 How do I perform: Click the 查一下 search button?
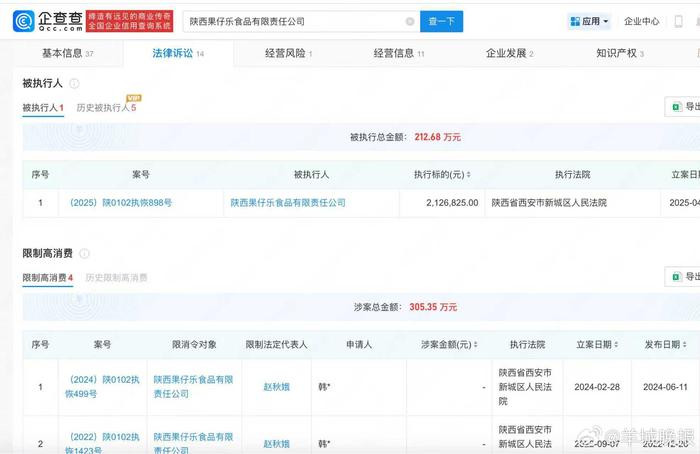pyautogui.click(x=442, y=21)
